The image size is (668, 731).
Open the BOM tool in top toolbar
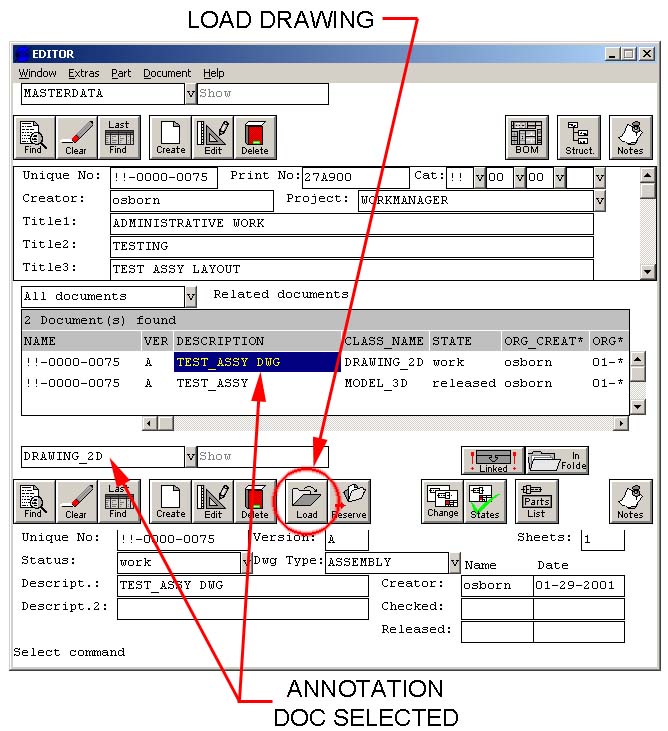(x=526, y=137)
